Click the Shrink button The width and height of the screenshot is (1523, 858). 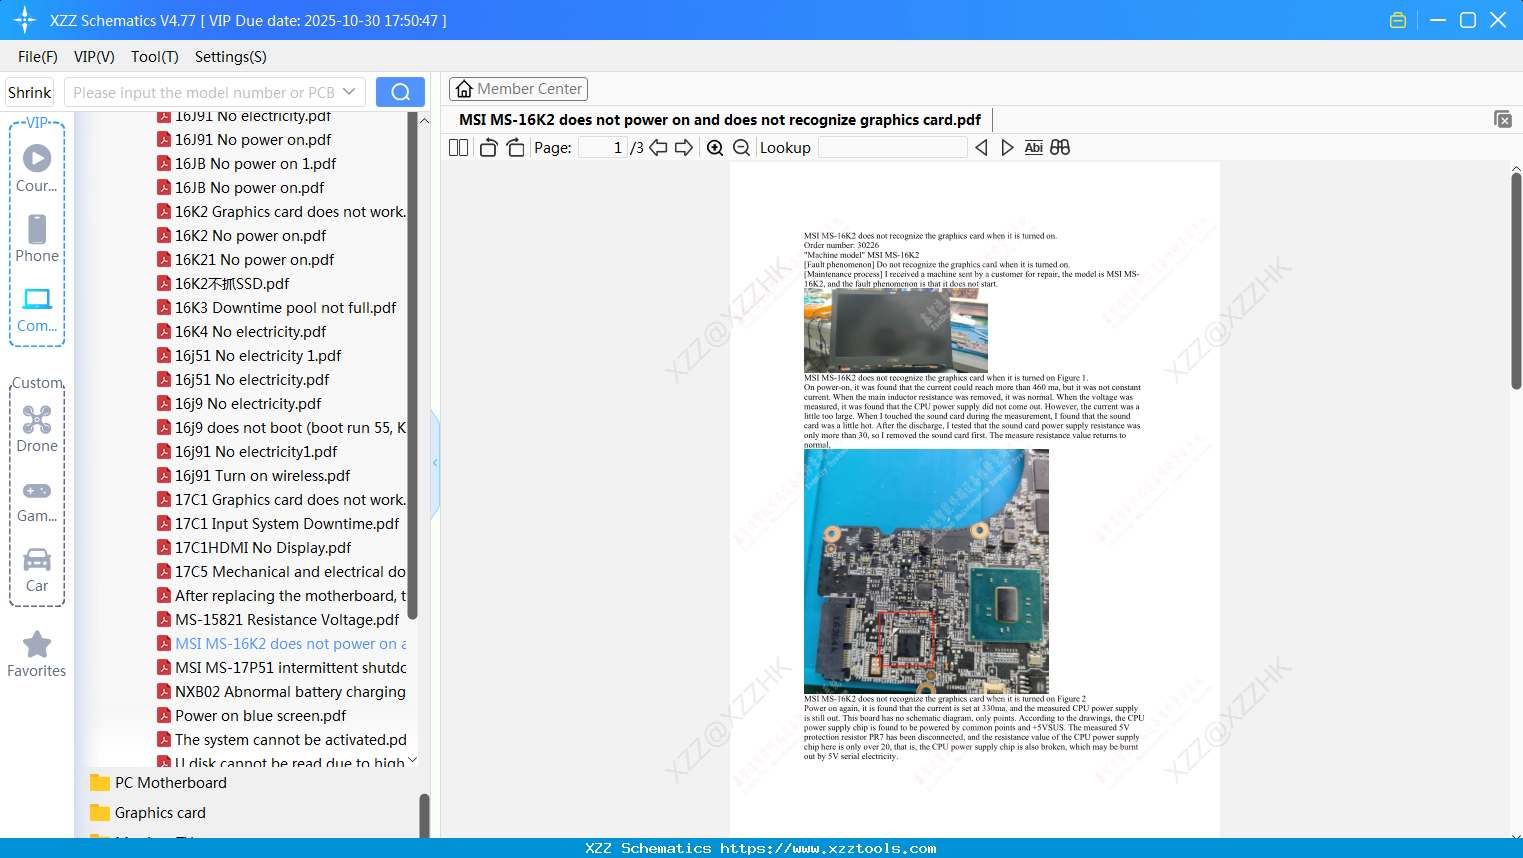tap(30, 92)
